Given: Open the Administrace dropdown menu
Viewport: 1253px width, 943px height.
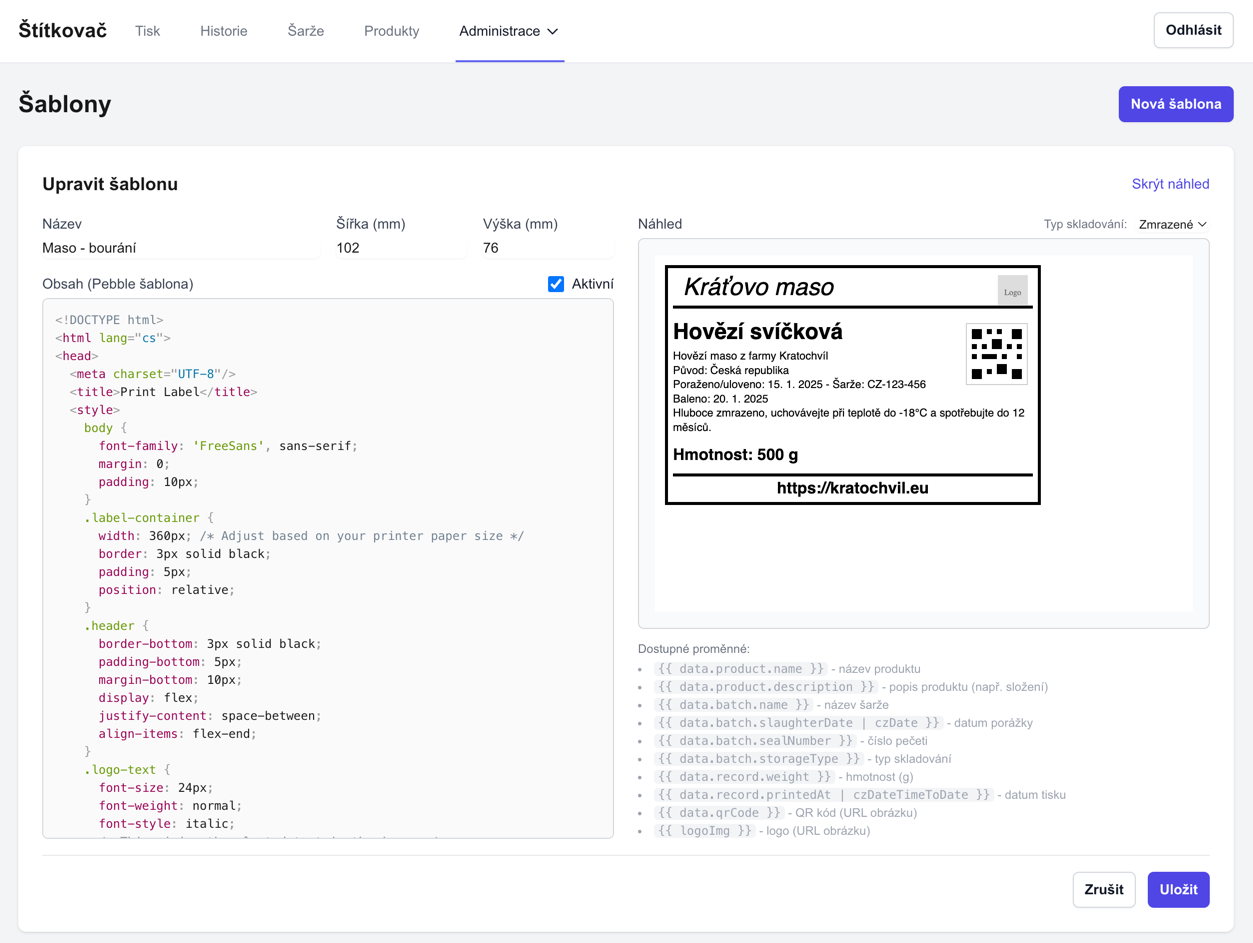Looking at the screenshot, I should click(509, 31).
